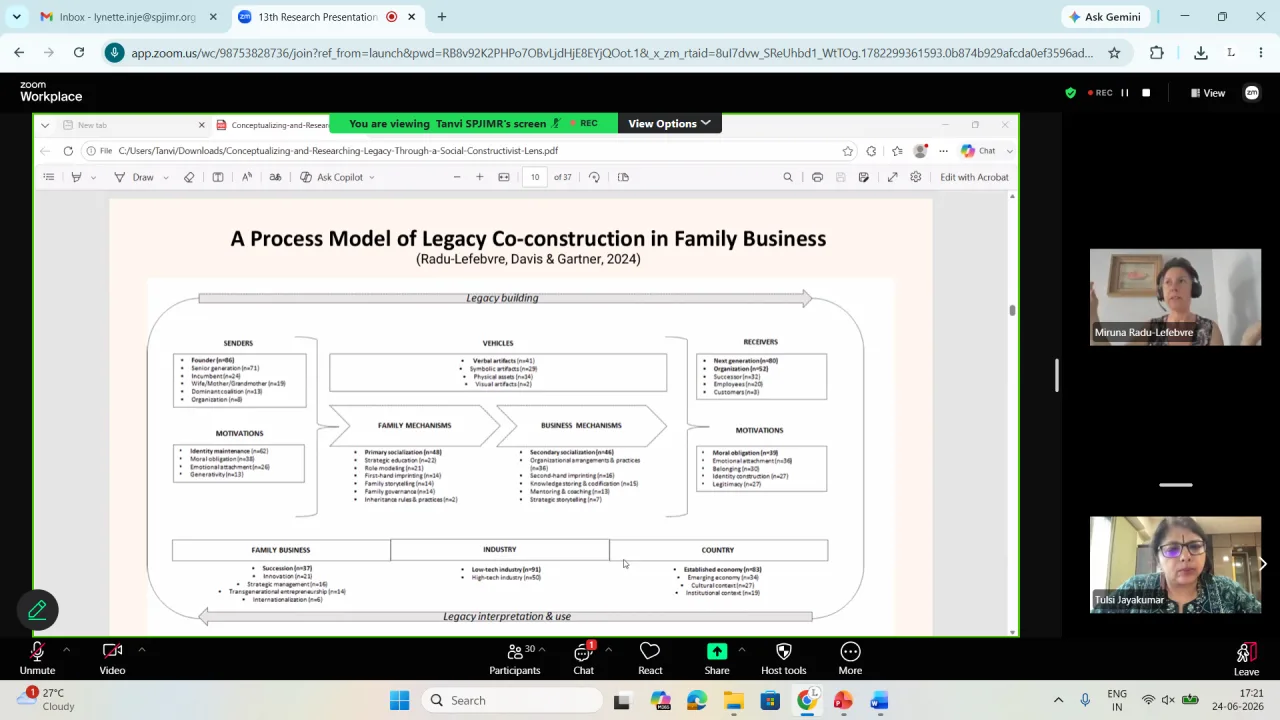The image size is (1280, 720).
Task: Open audio options caret beside Unmute
Action: (66, 650)
